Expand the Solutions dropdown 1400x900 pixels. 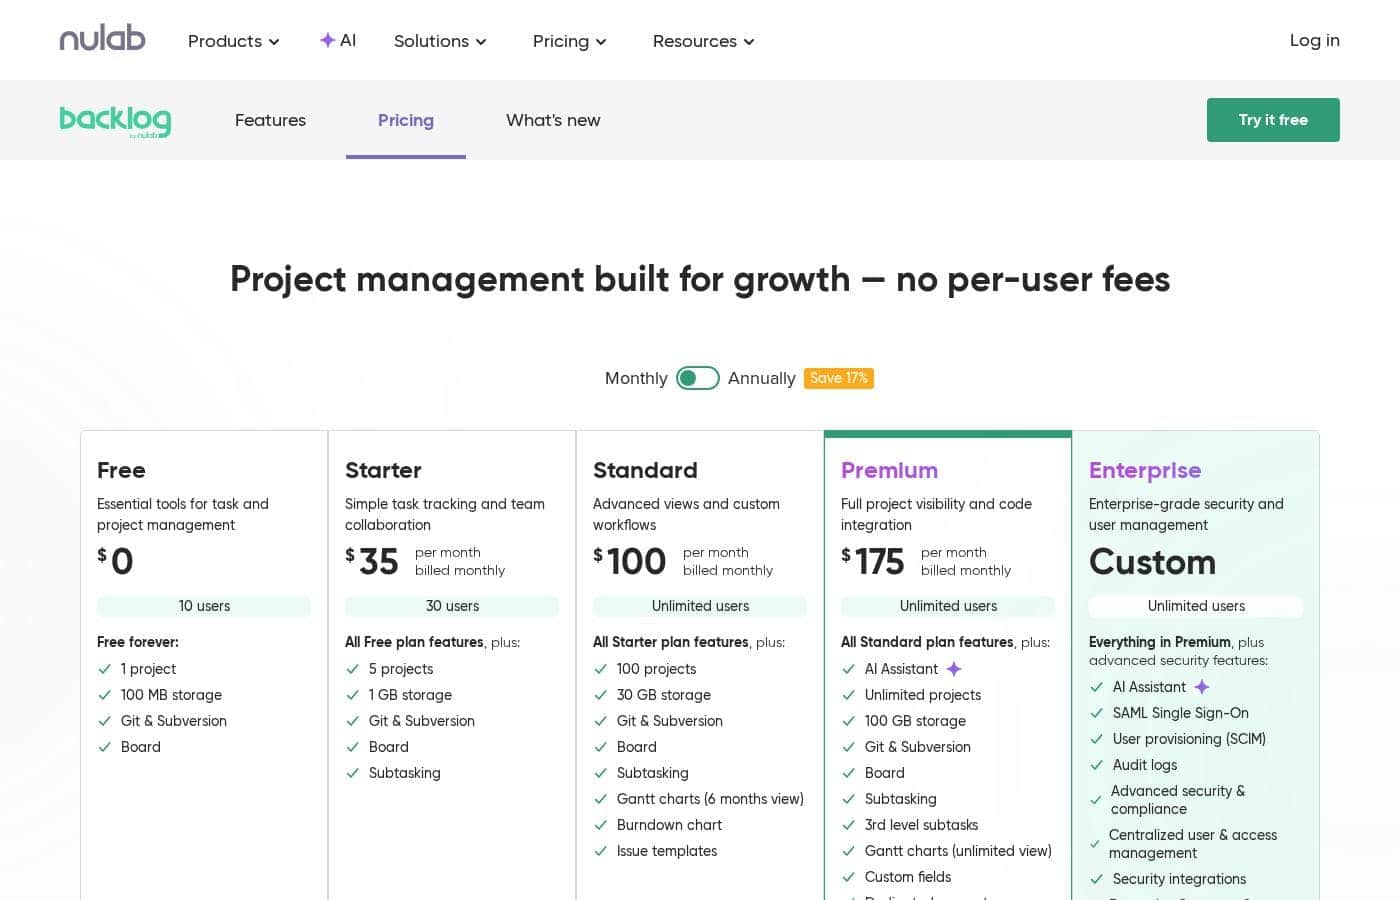(440, 41)
